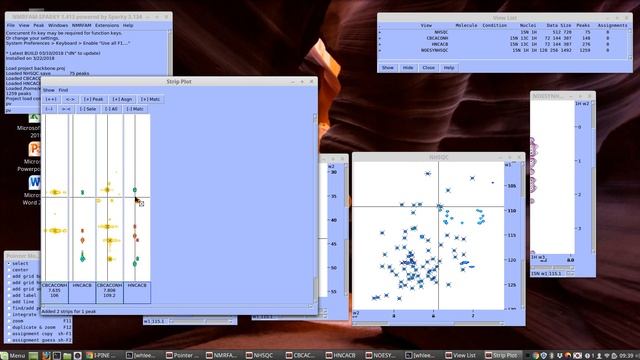The image size is (640, 360).
Task: Click the Chrome icon in system tray
Action: point(536,356)
